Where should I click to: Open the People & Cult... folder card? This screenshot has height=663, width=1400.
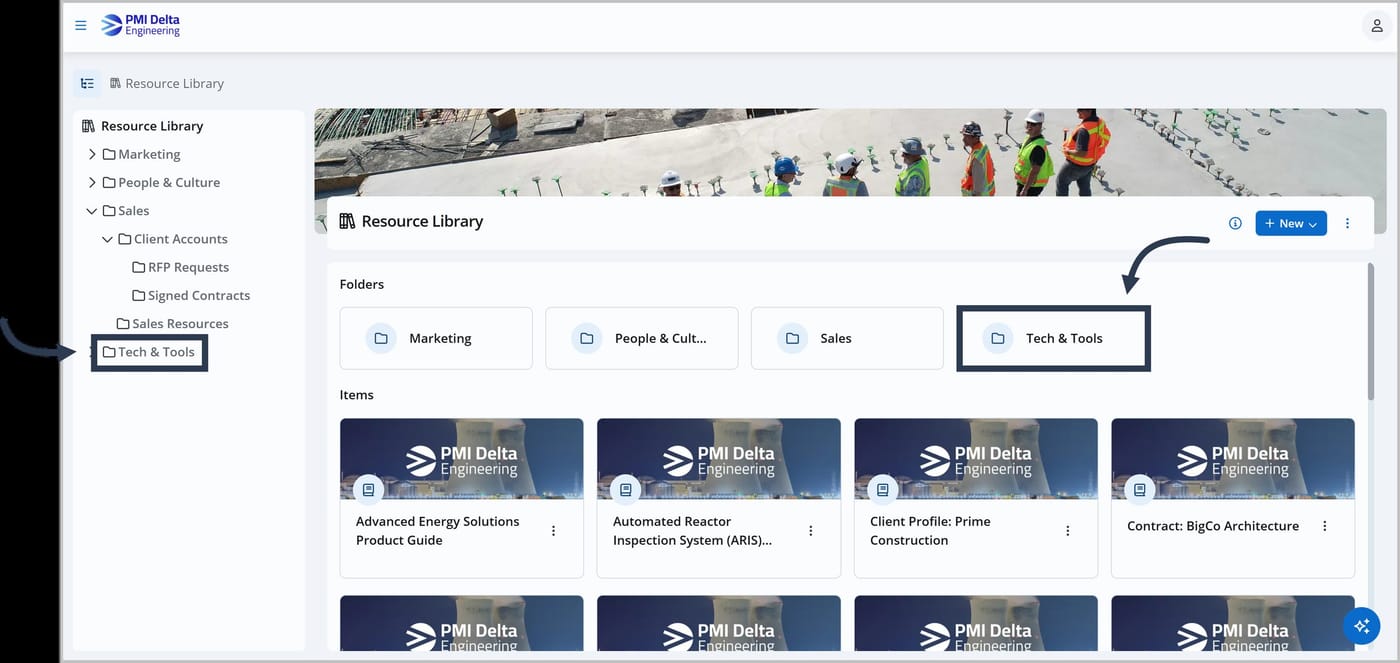642,338
